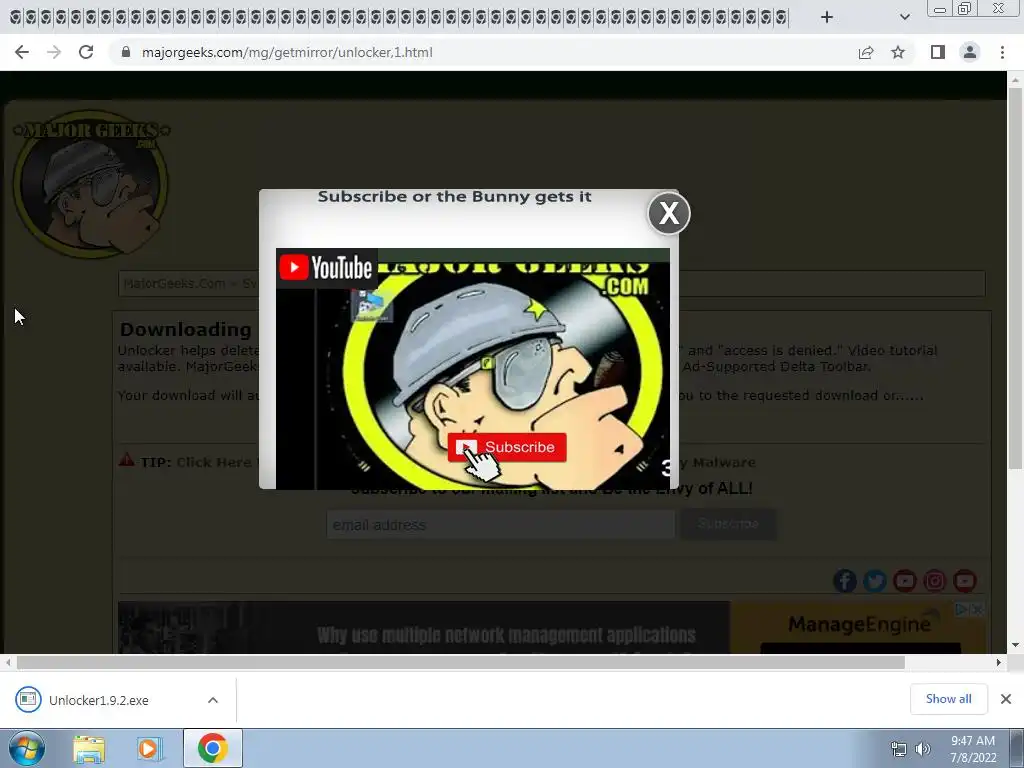This screenshot has height=768, width=1024.
Task: Click Show all downloads
Action: click(x=948, y=699)
